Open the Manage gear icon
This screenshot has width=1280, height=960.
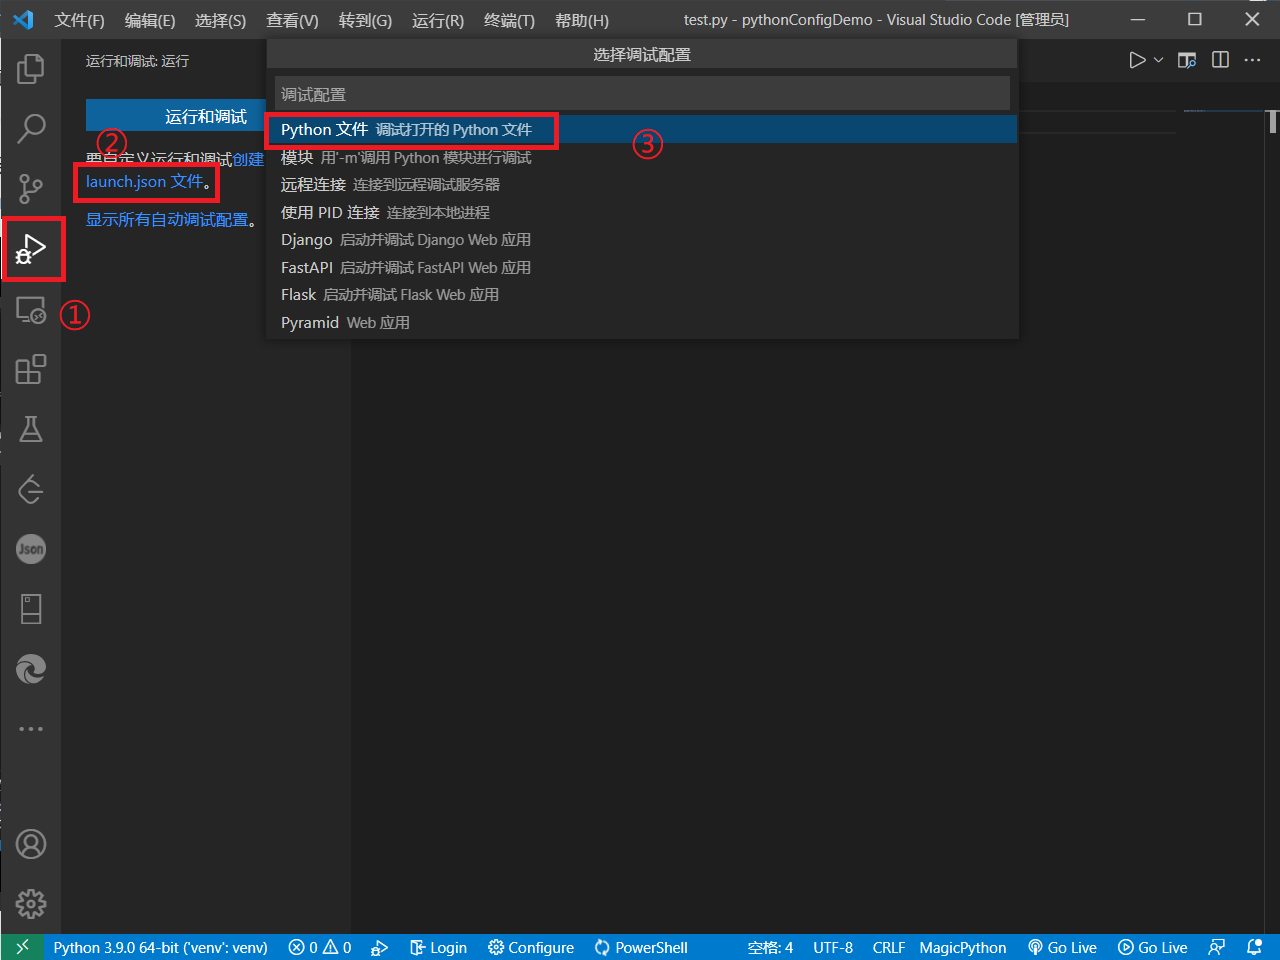pyautogui.click(x=31, y=904)
